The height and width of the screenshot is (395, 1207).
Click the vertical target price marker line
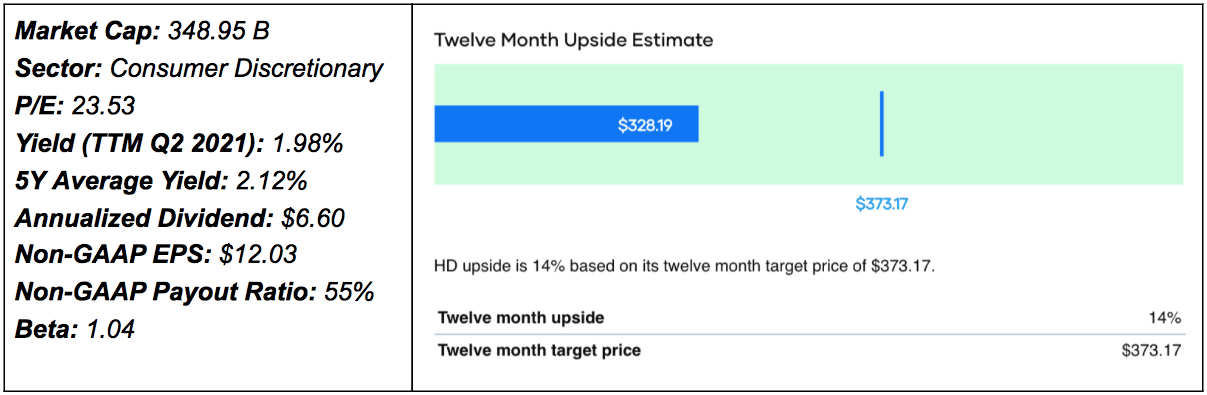[881, 124]
